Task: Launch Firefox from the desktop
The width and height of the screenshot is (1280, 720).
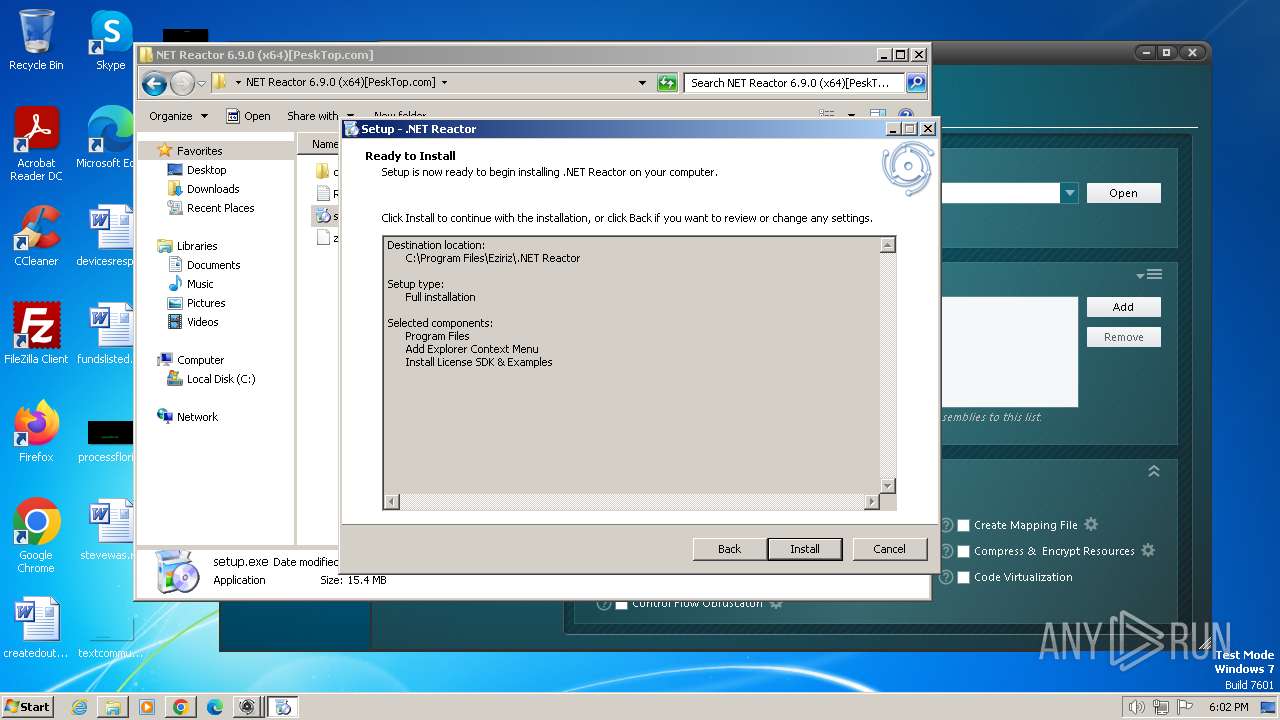Action: tap(36, 431)
